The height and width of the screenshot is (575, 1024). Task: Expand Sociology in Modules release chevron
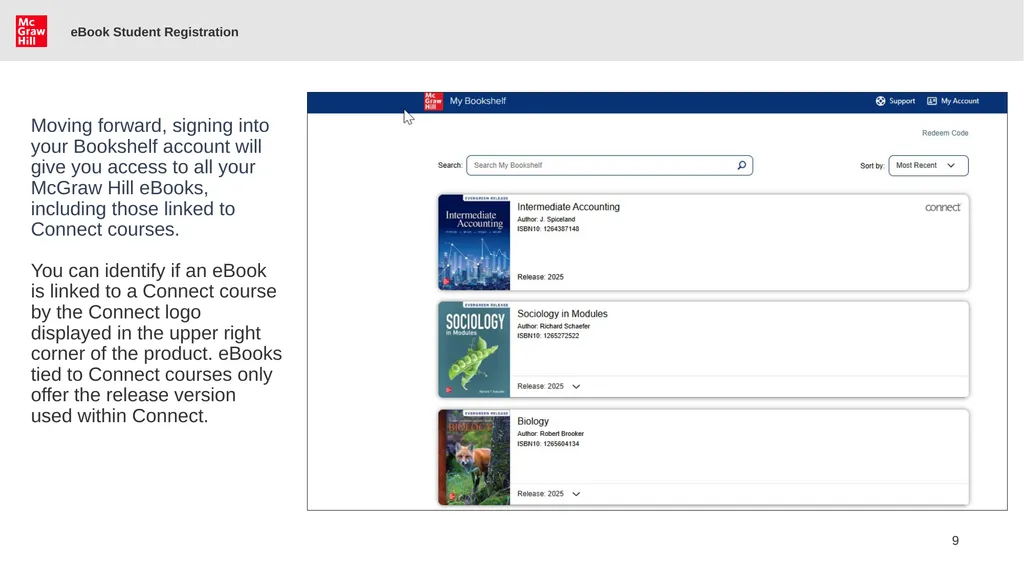pos(576,387)
